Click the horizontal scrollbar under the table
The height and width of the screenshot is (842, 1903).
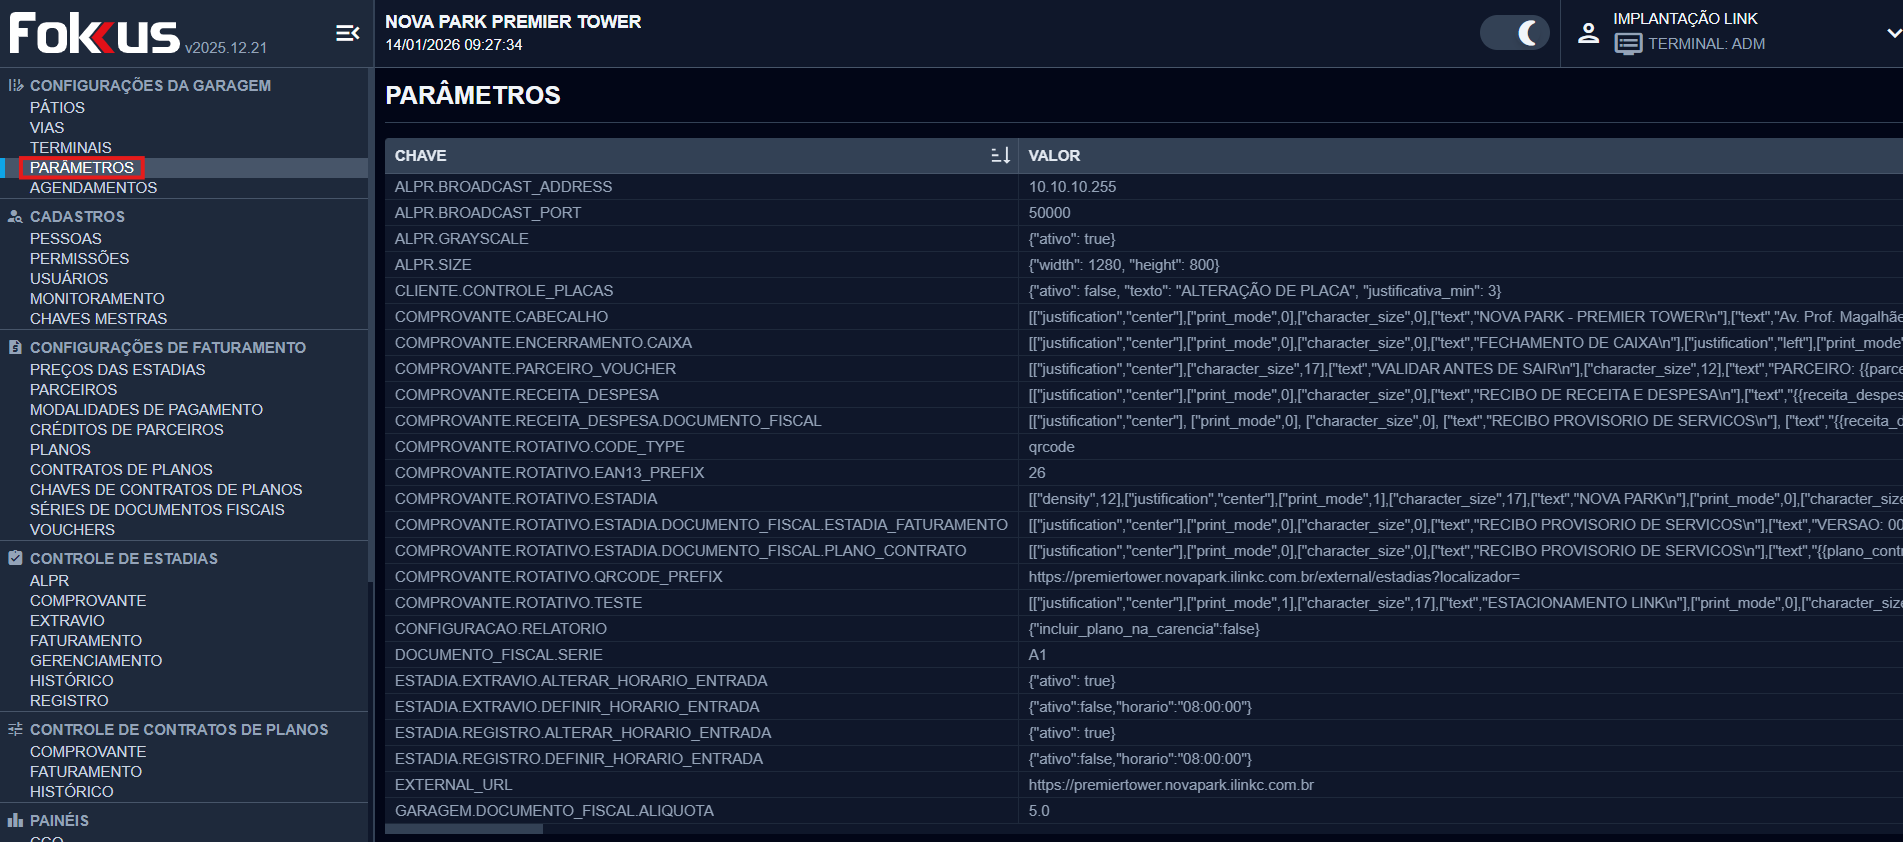(x=464, y=829)
